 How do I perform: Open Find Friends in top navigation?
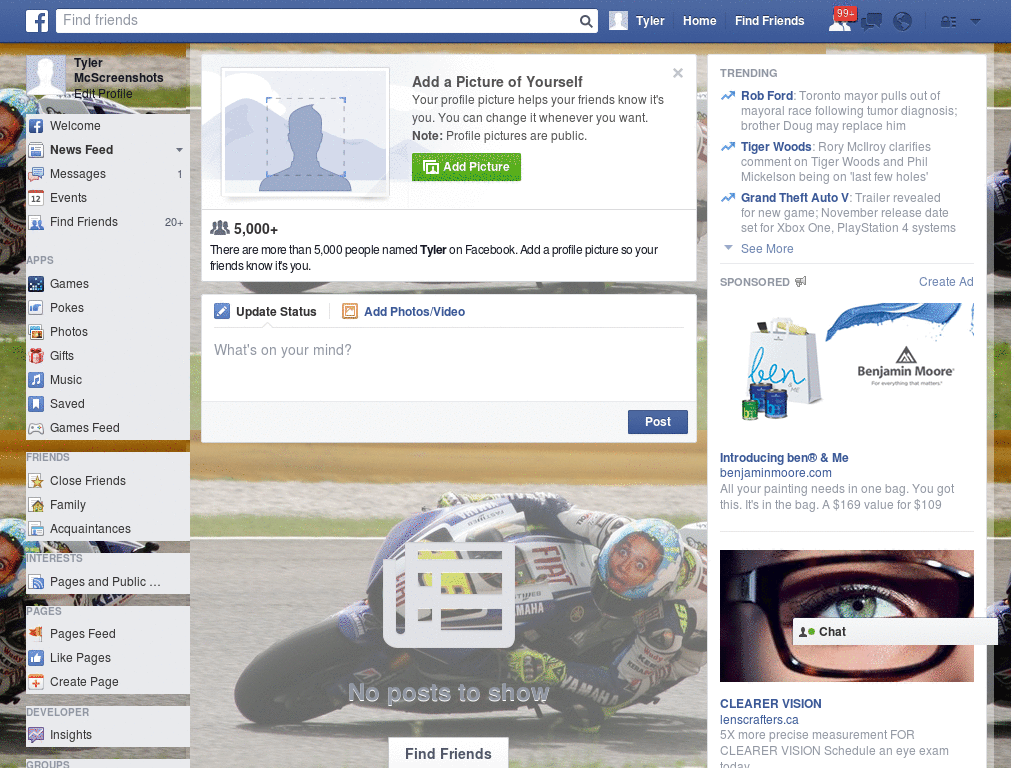pos(769,21)
